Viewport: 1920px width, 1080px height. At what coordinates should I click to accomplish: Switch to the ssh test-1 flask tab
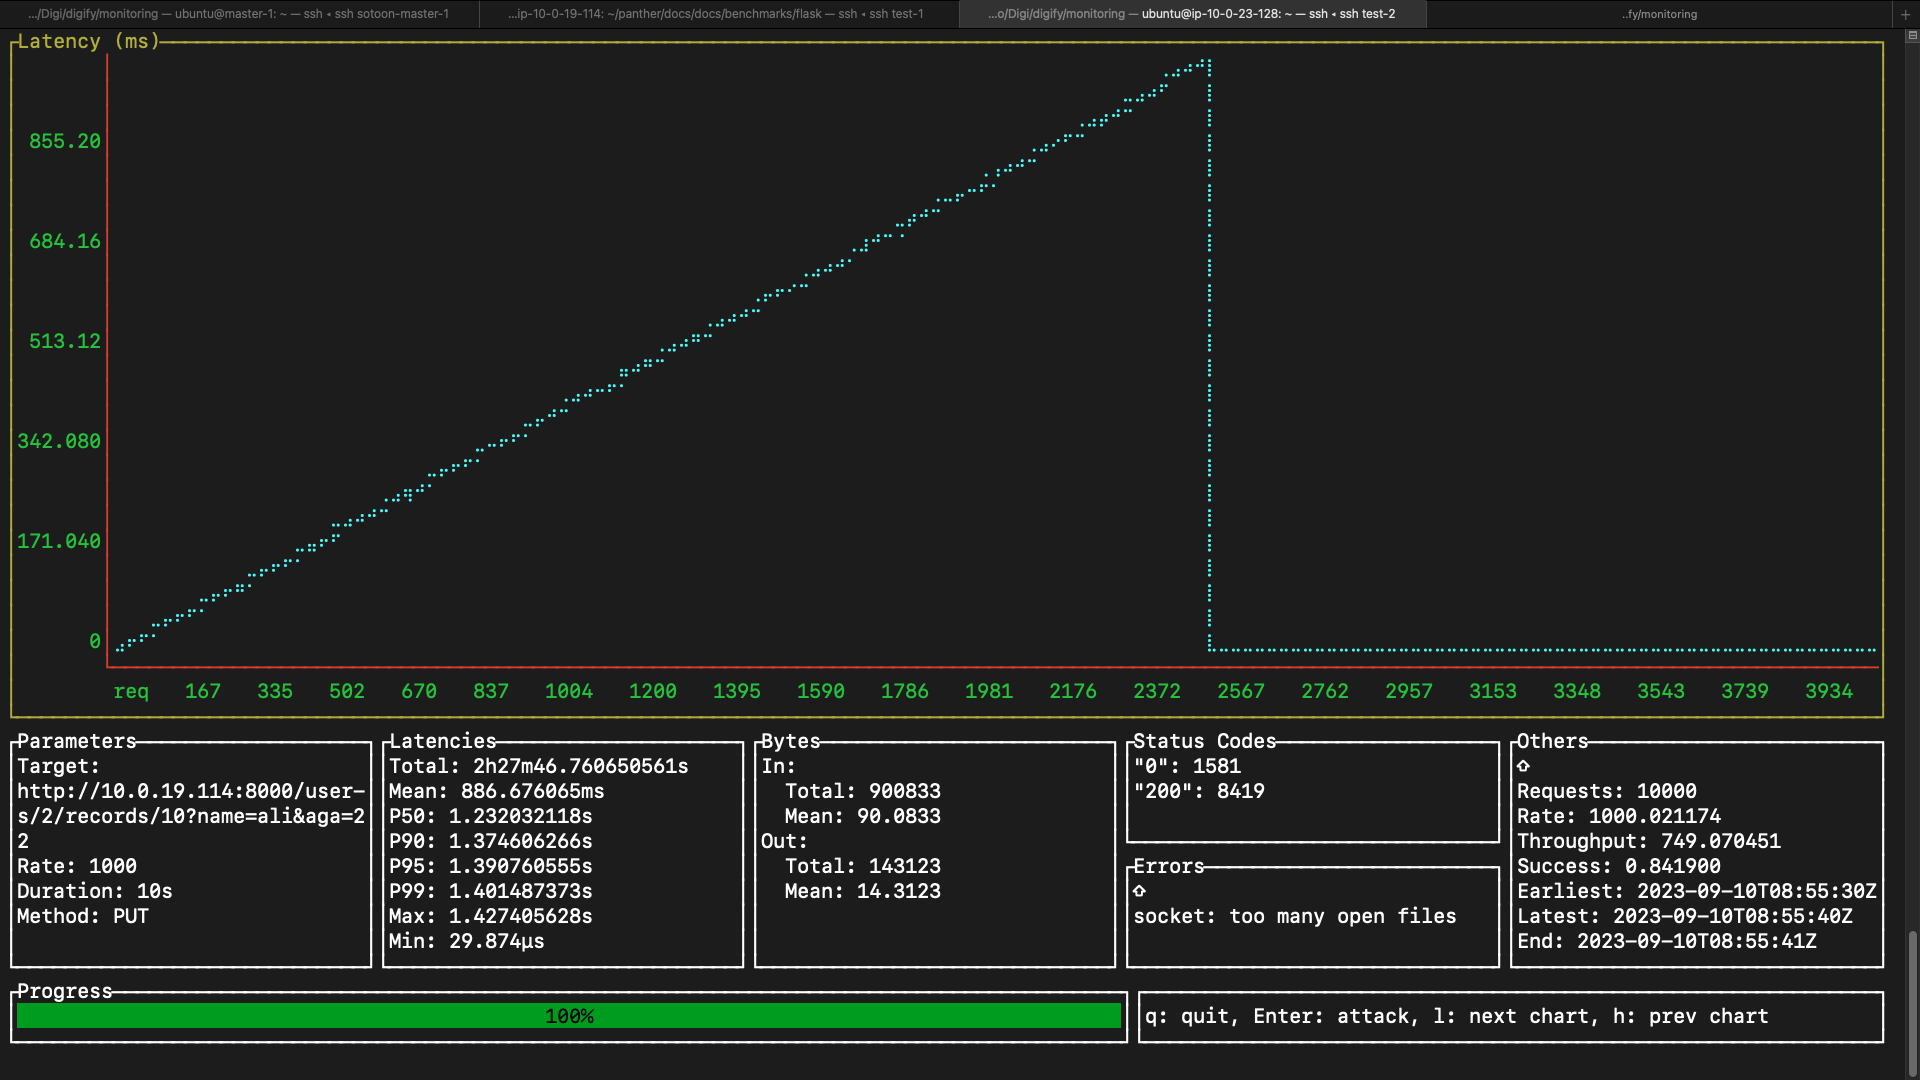716,14
